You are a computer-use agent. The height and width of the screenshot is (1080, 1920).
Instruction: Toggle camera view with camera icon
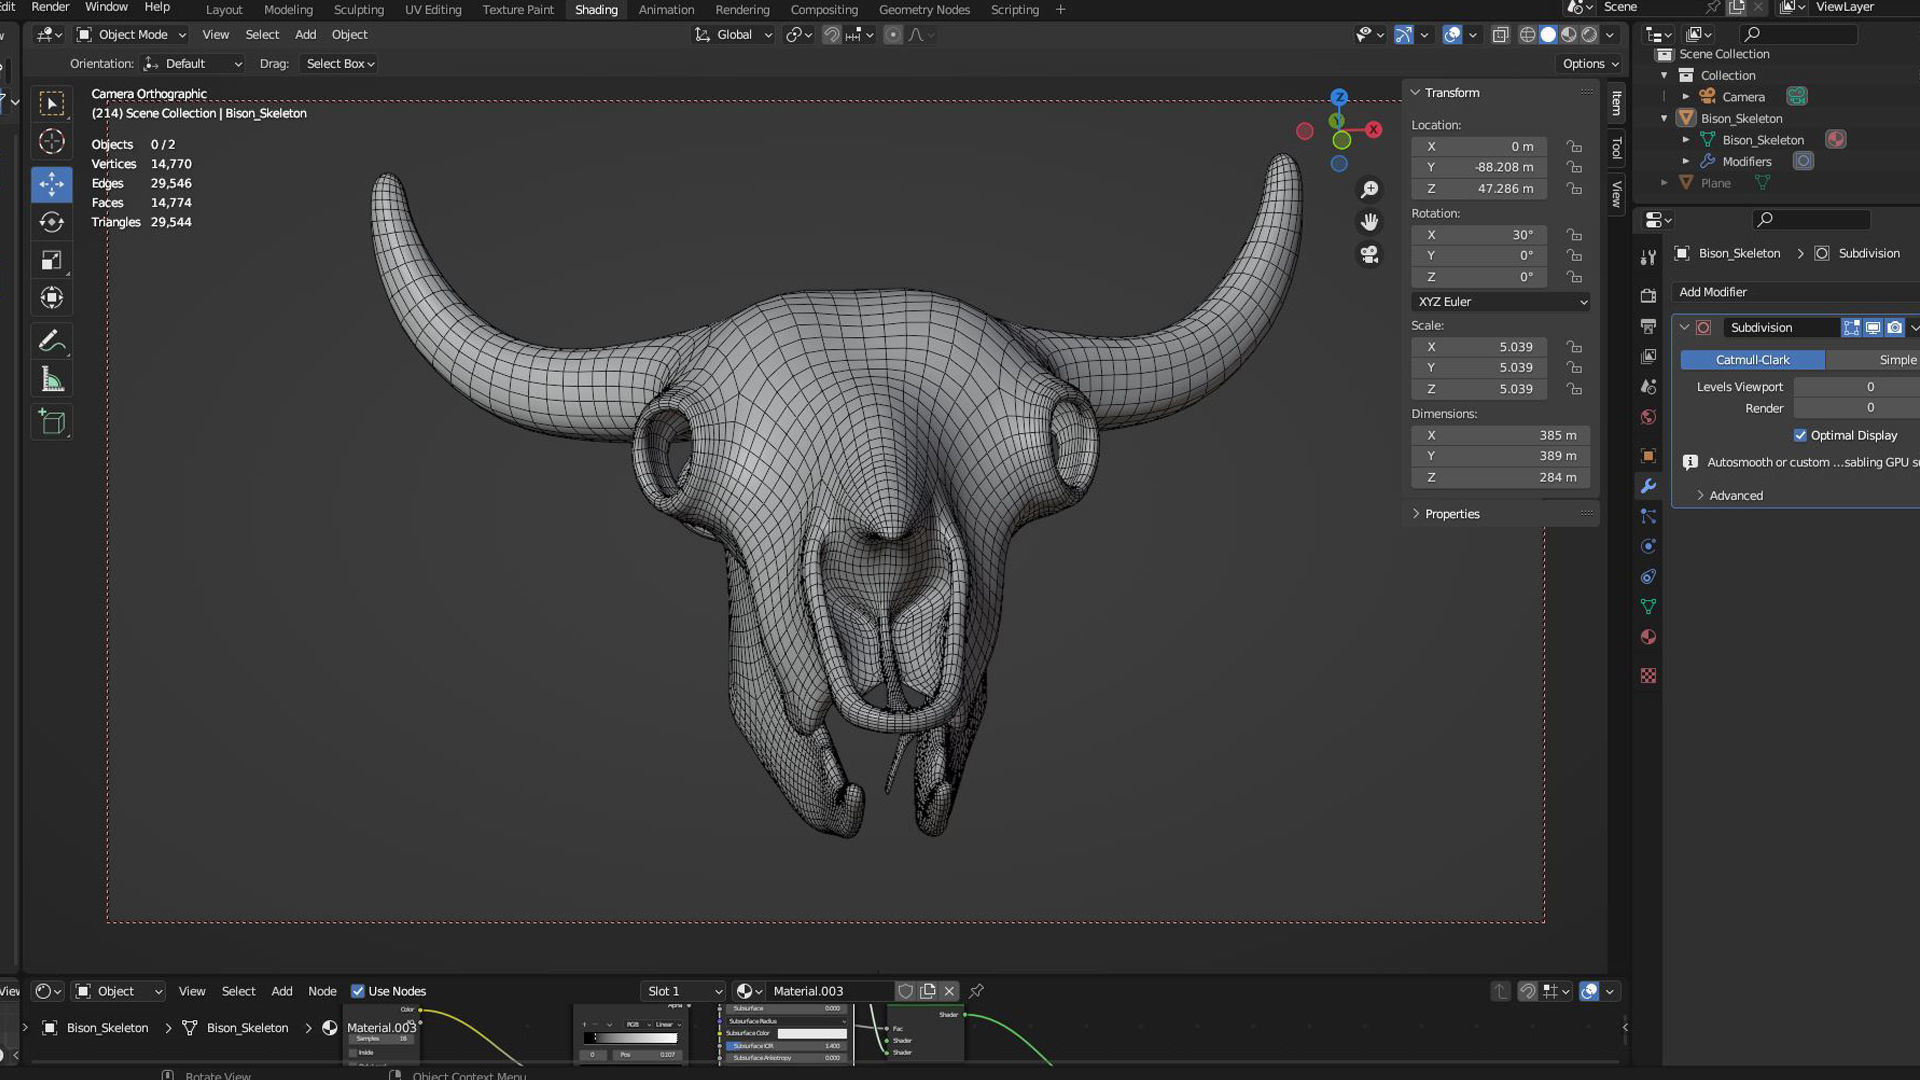[1369, 255]
